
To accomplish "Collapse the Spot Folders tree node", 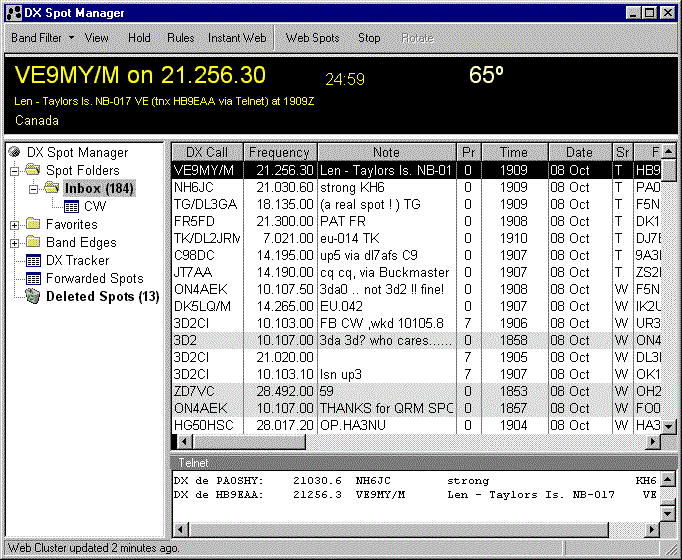I will (14, 171).
